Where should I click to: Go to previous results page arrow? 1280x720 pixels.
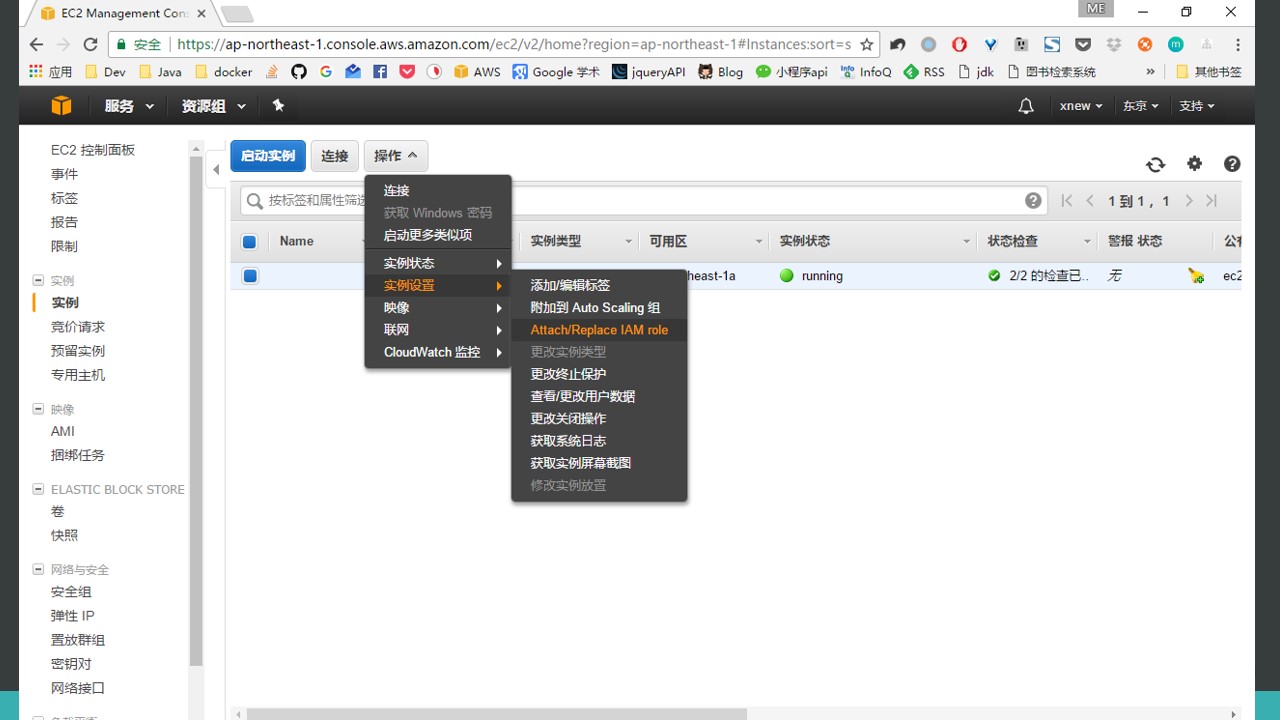coord(1090,201)
